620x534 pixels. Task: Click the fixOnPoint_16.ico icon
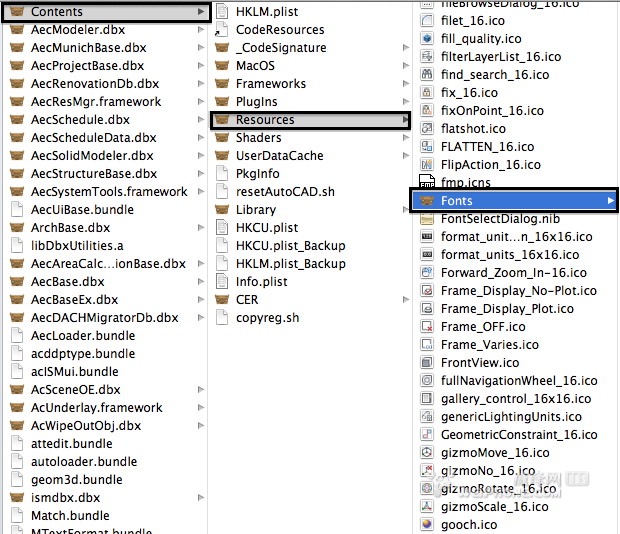427,110
